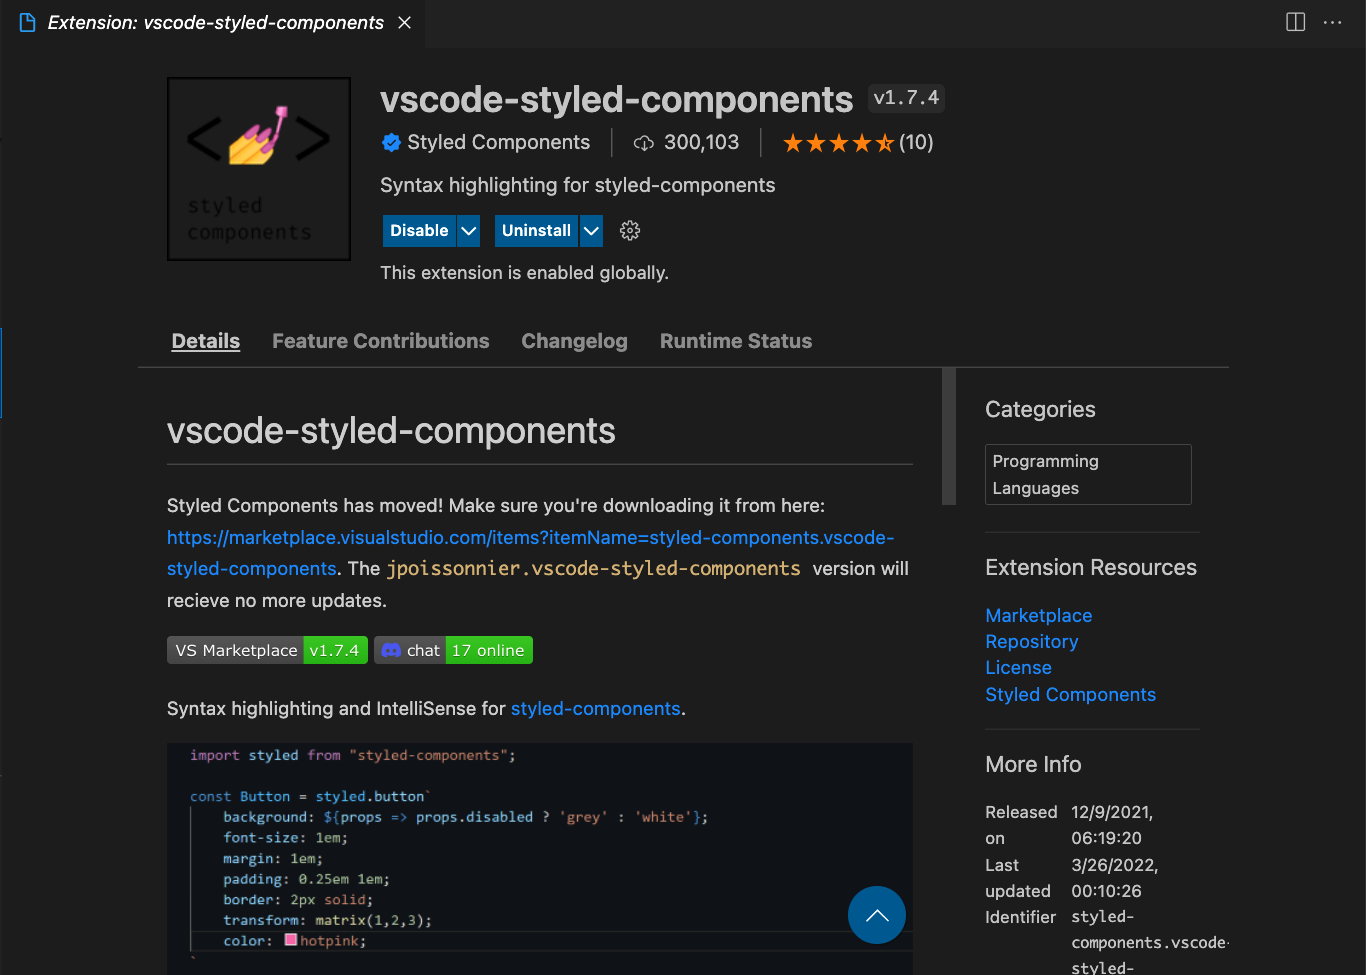Switch to Feature Contributions tab
This screenshot has width=1366, height=975.
381,341
